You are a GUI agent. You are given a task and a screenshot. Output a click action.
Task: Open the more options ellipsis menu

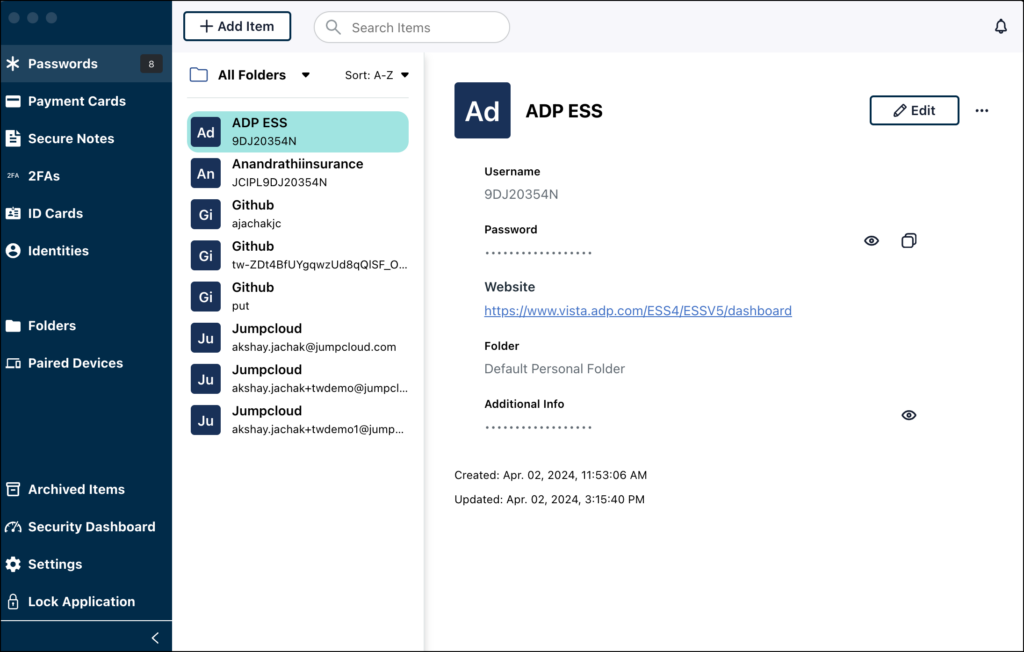click(x=982, y=110)
